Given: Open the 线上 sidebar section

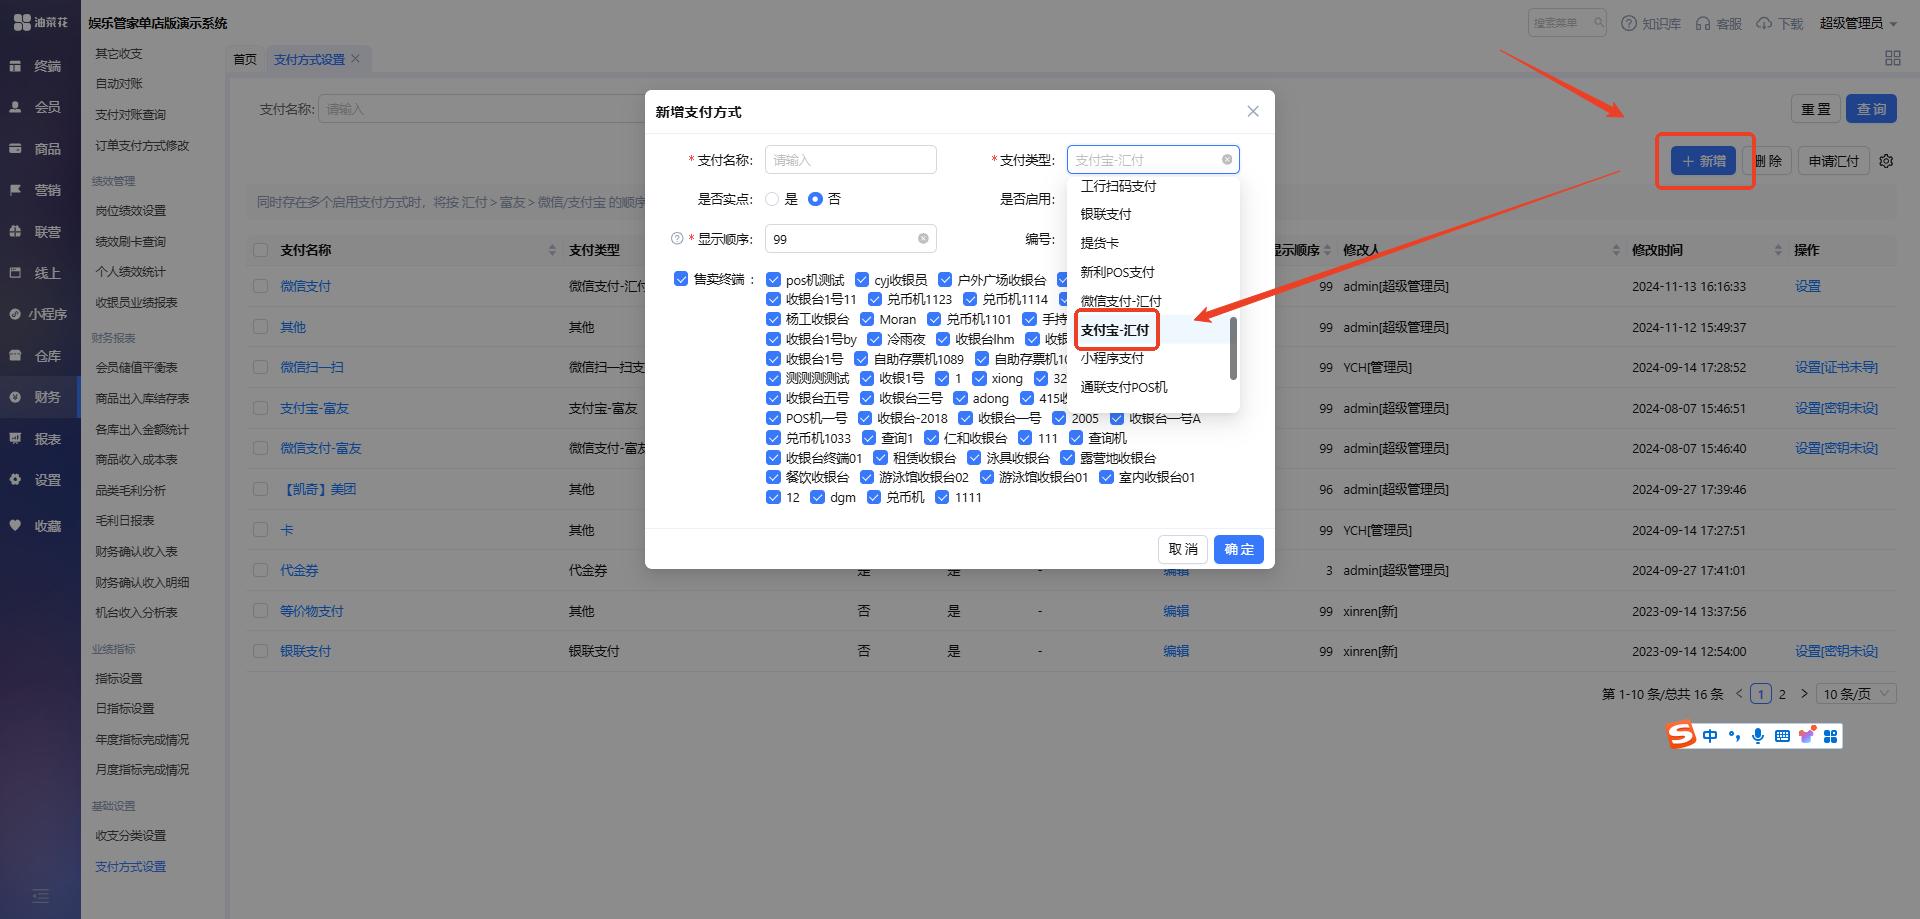Looking at the screenshot, I should coord(36,272).
